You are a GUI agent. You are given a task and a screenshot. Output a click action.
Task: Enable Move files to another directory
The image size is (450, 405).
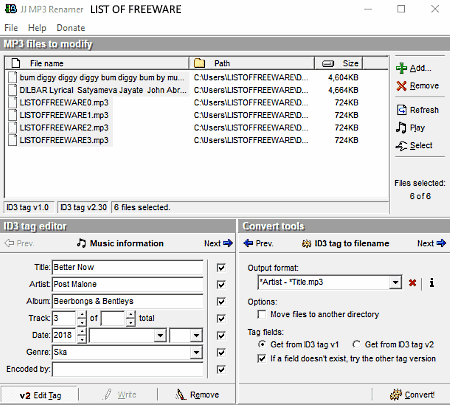pos(262,314)
